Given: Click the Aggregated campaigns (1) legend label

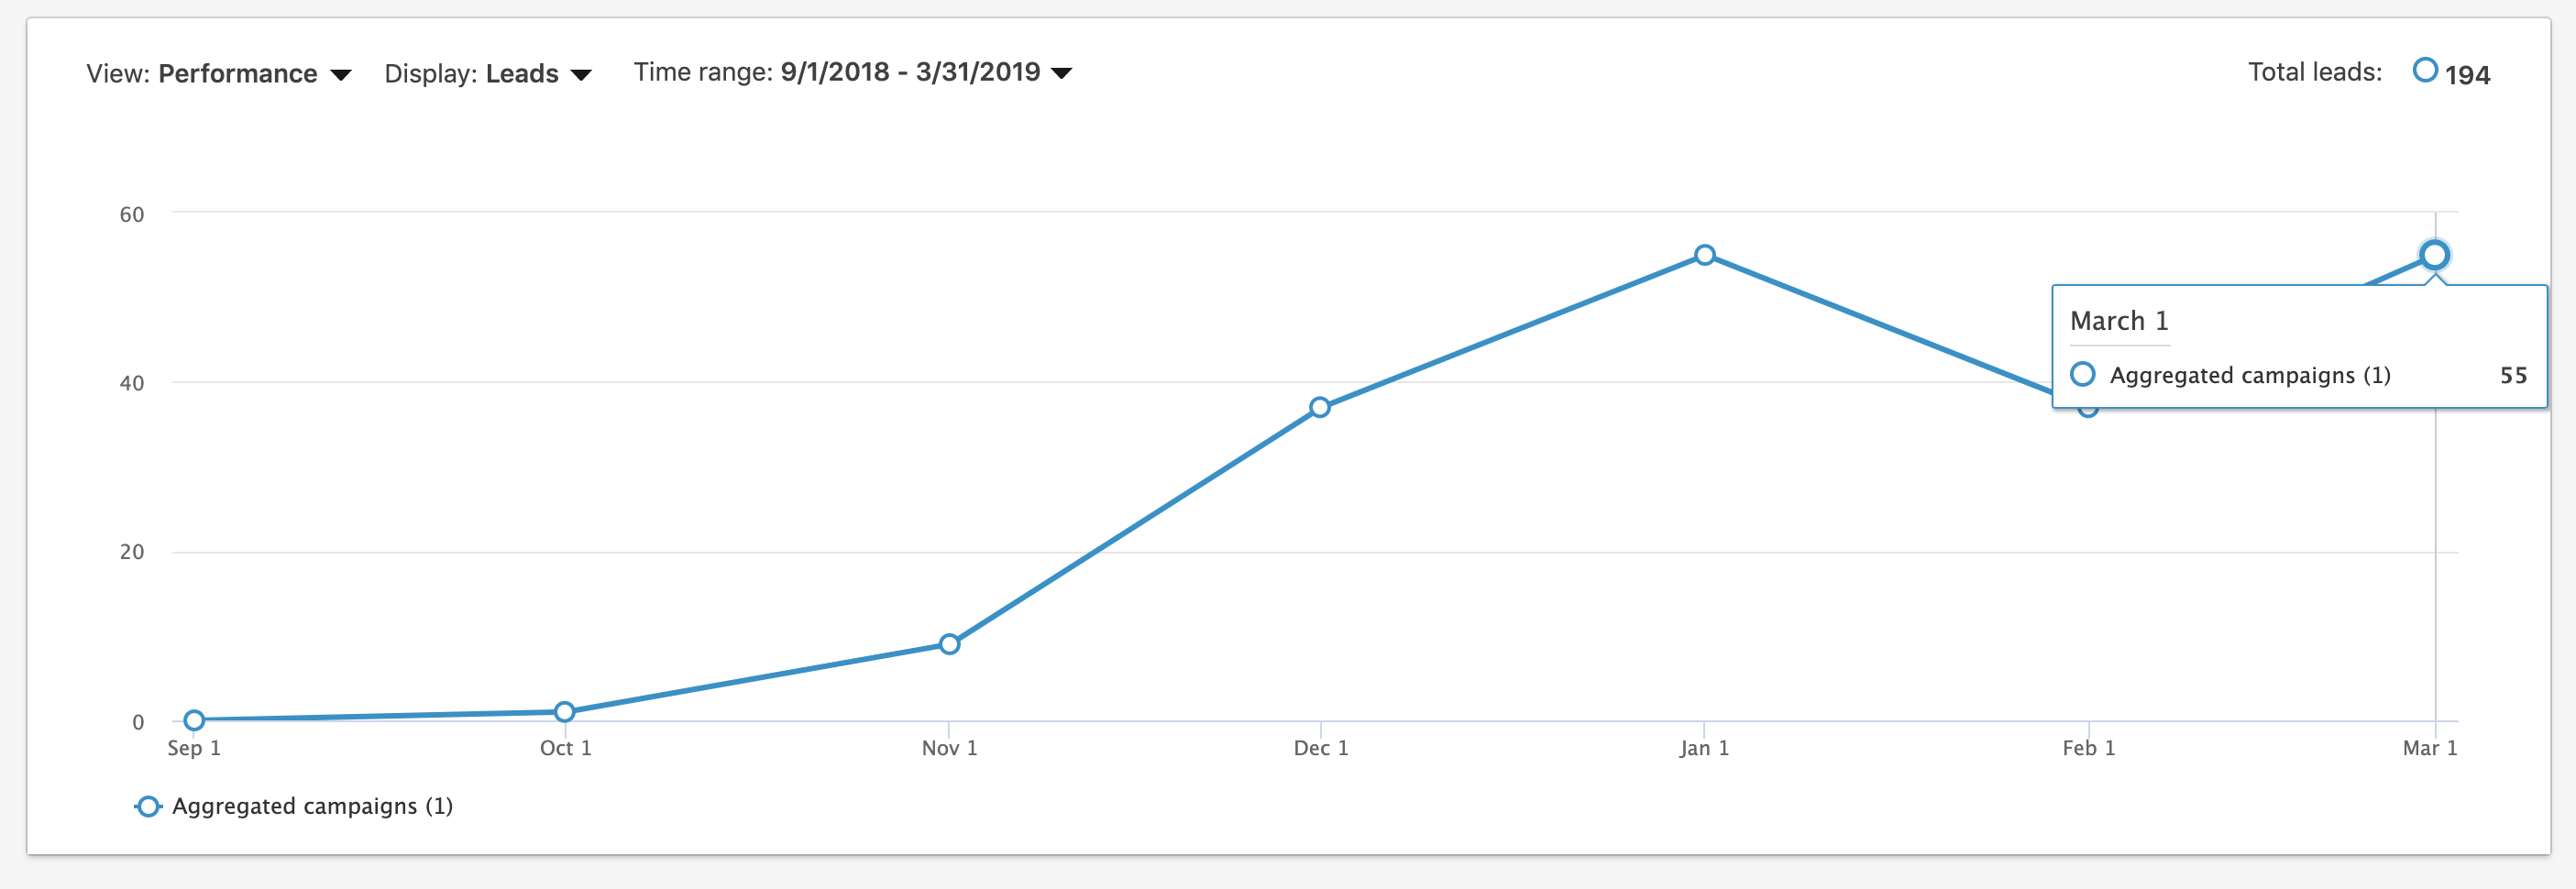Looking at the screenshot, I should (x=312, y=807).
